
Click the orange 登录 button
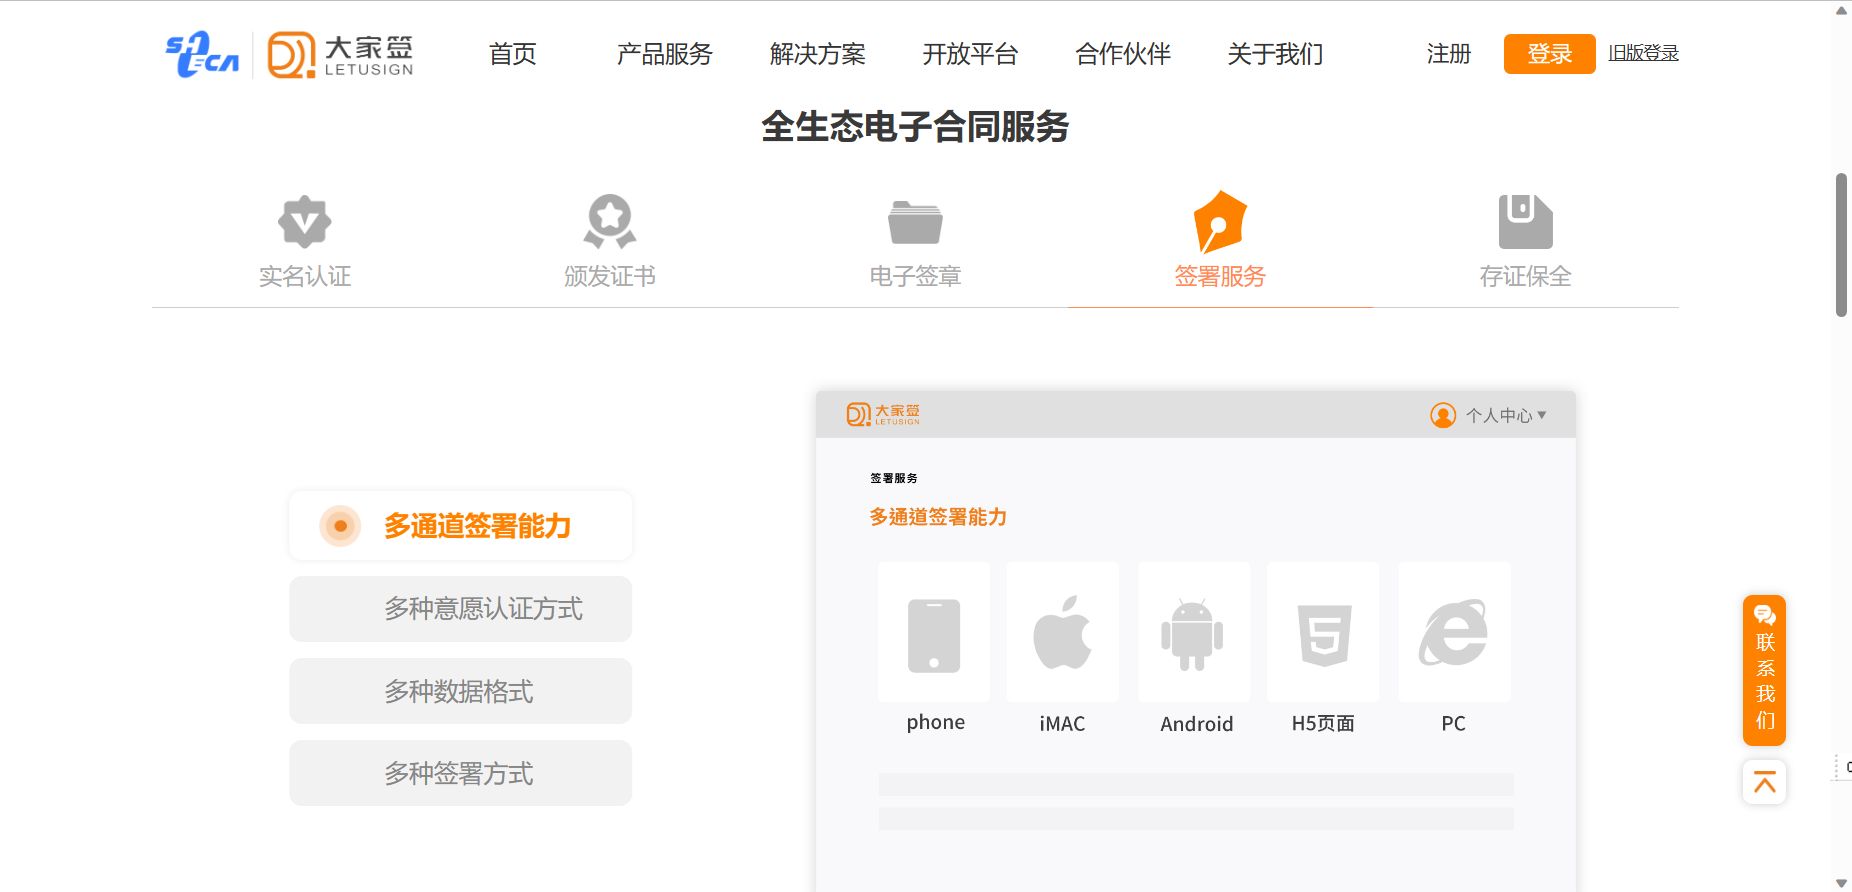pos(1550,54)
